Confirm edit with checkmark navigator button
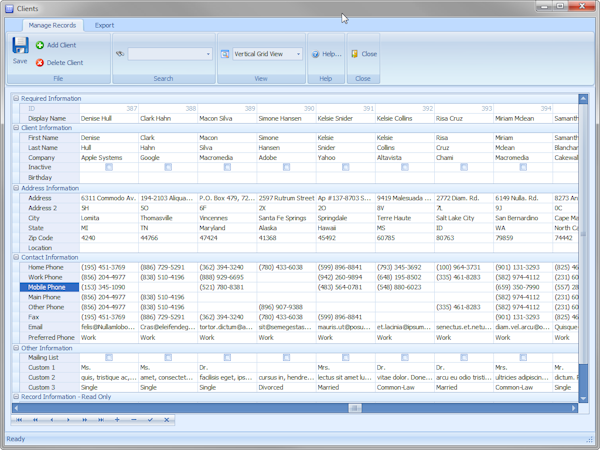The width and height of the screenshot is (600, 450). pos(150,420)
